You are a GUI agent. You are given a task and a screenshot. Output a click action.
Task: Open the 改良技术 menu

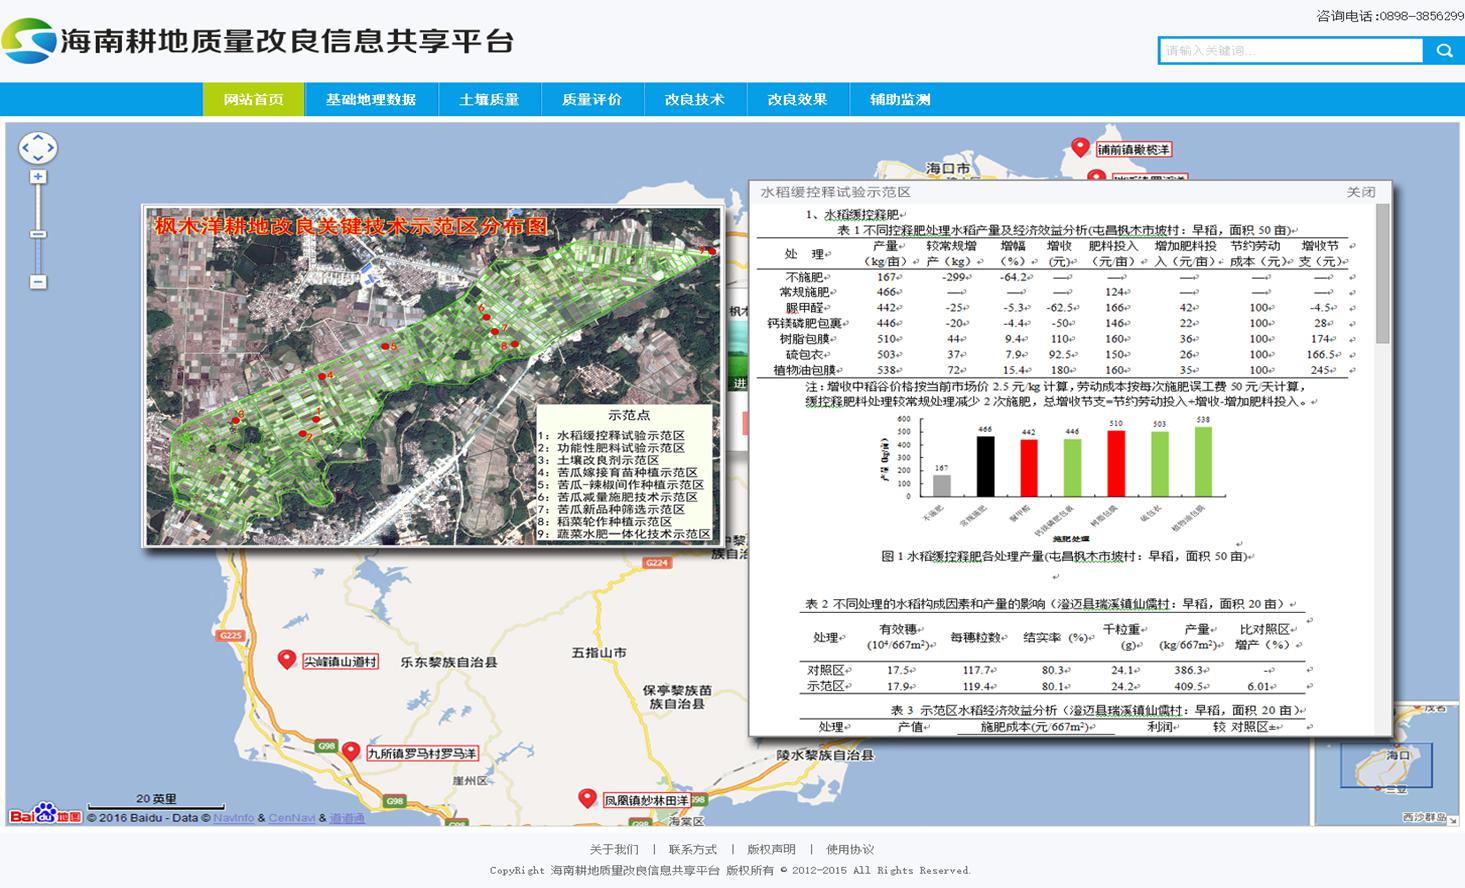pyautogui.click(x=695, y=99)
